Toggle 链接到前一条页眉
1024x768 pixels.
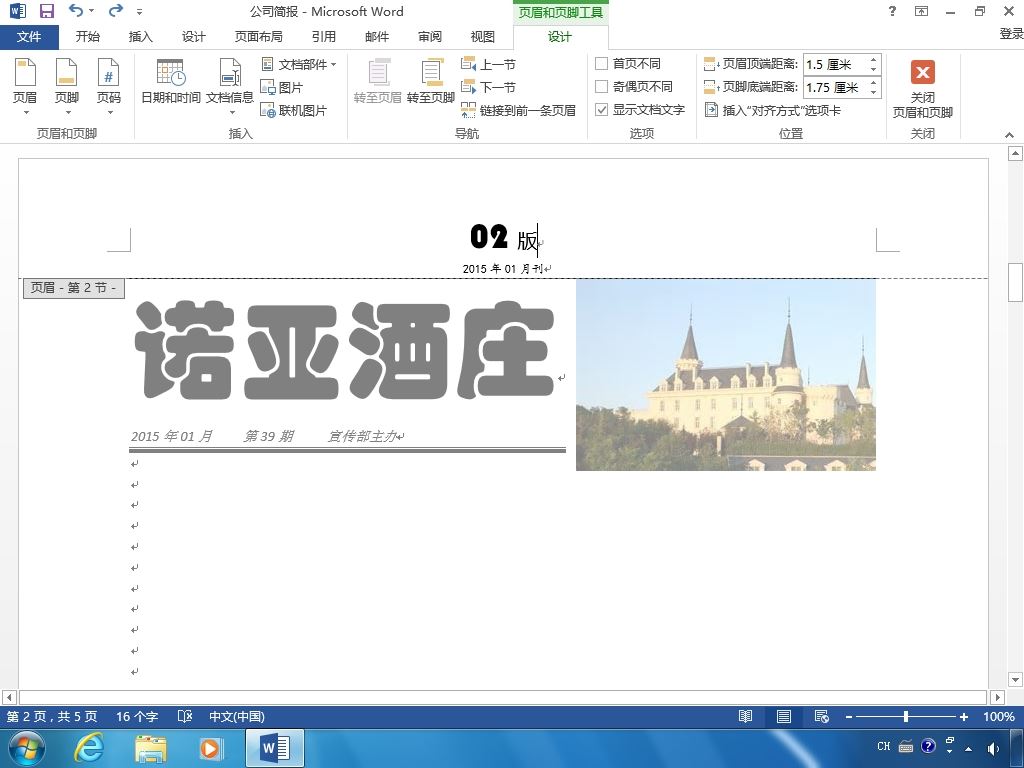point(519,110)
